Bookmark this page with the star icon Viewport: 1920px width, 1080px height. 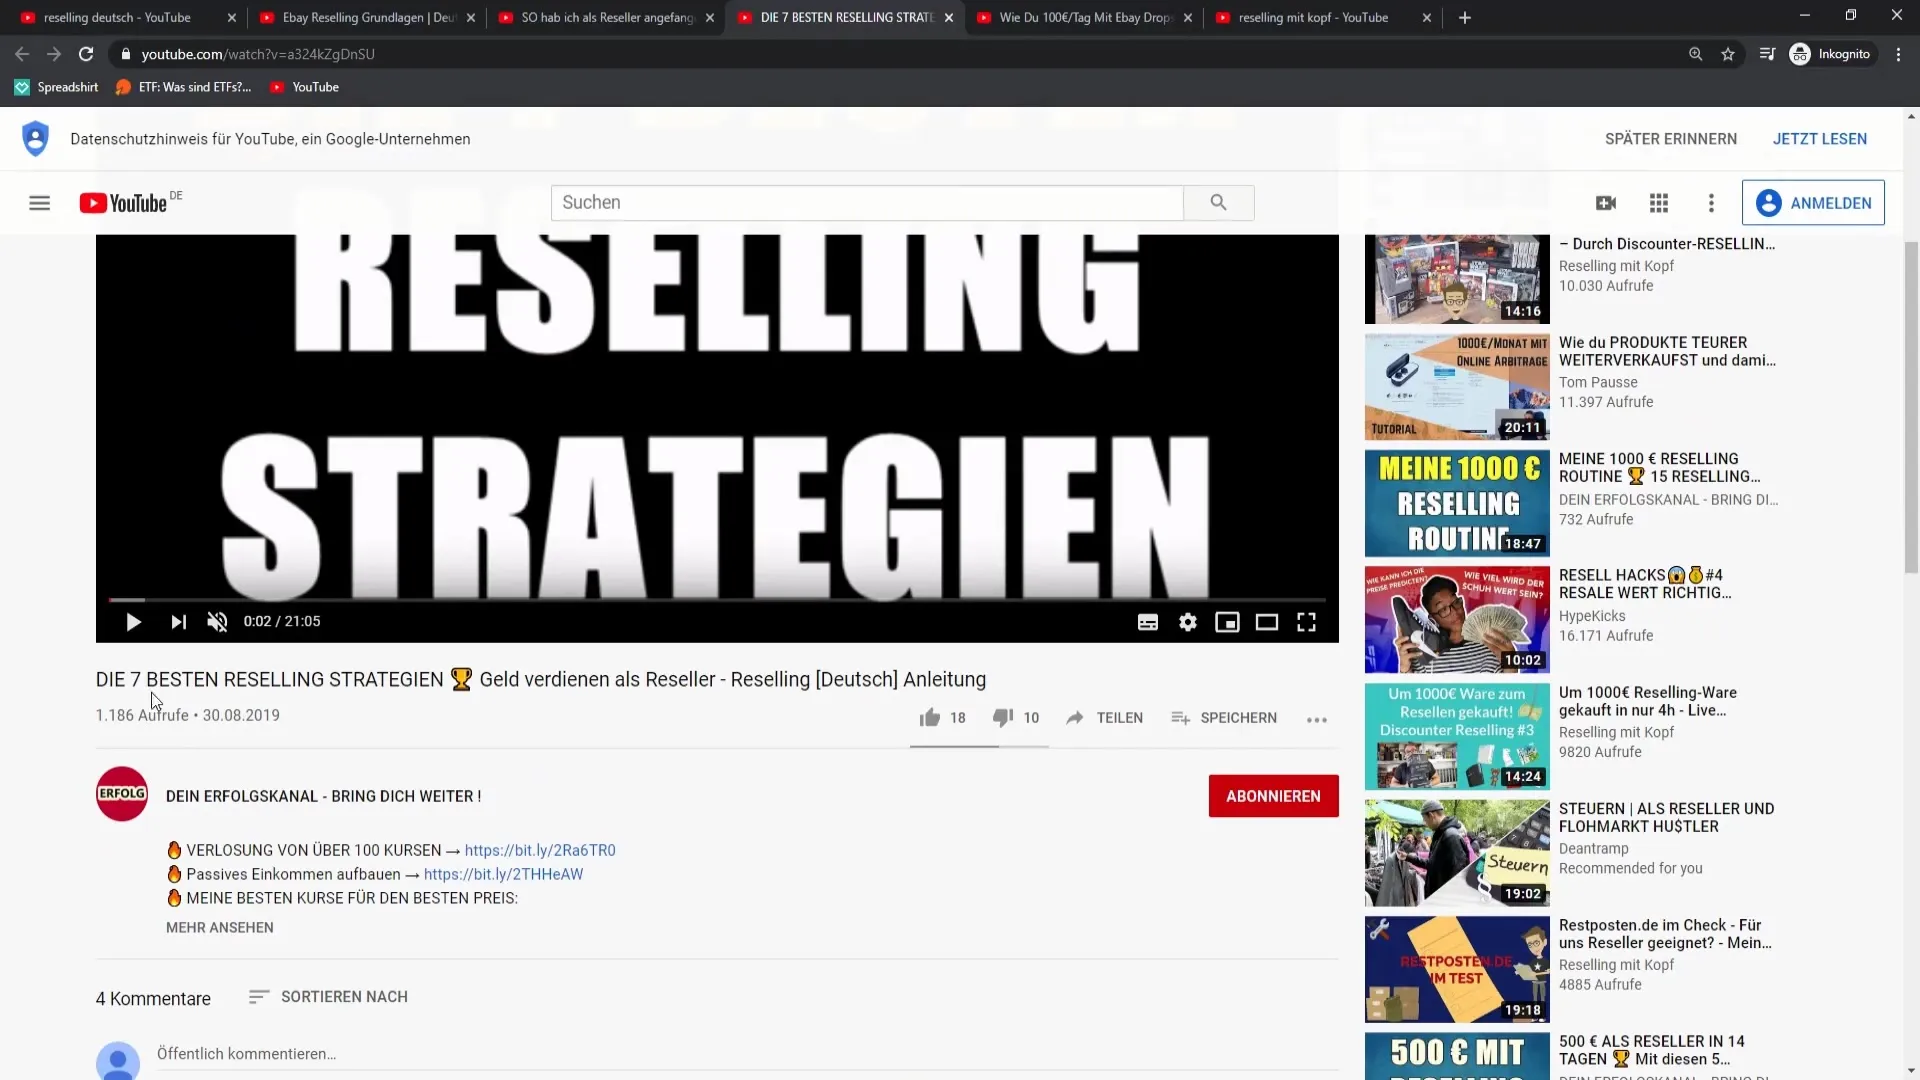pos(1728,54)
